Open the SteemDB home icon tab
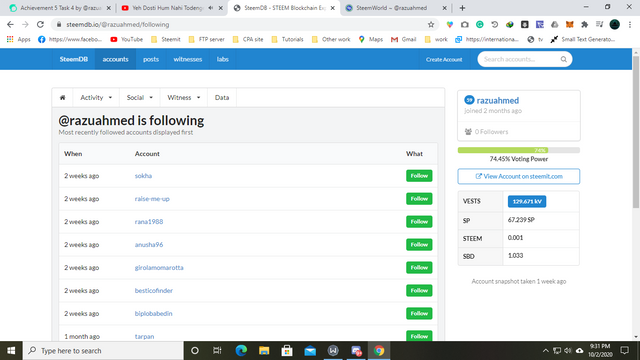This screenshot has height=360, width=640. tap(62, 98)
